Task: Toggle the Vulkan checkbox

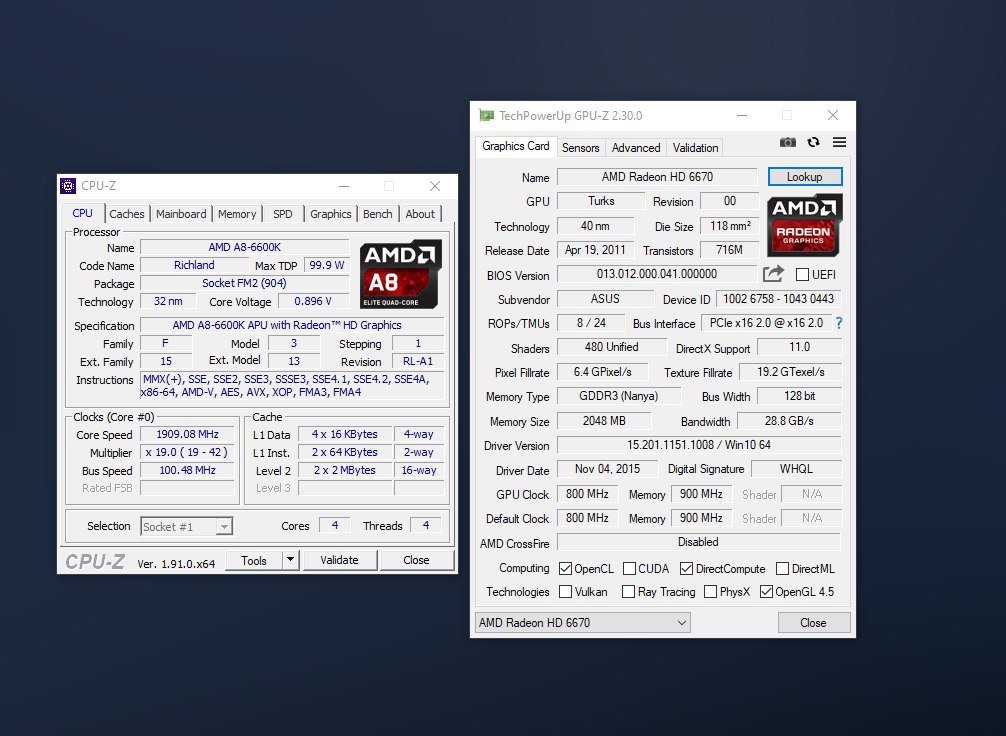Action: click(565, 592)
